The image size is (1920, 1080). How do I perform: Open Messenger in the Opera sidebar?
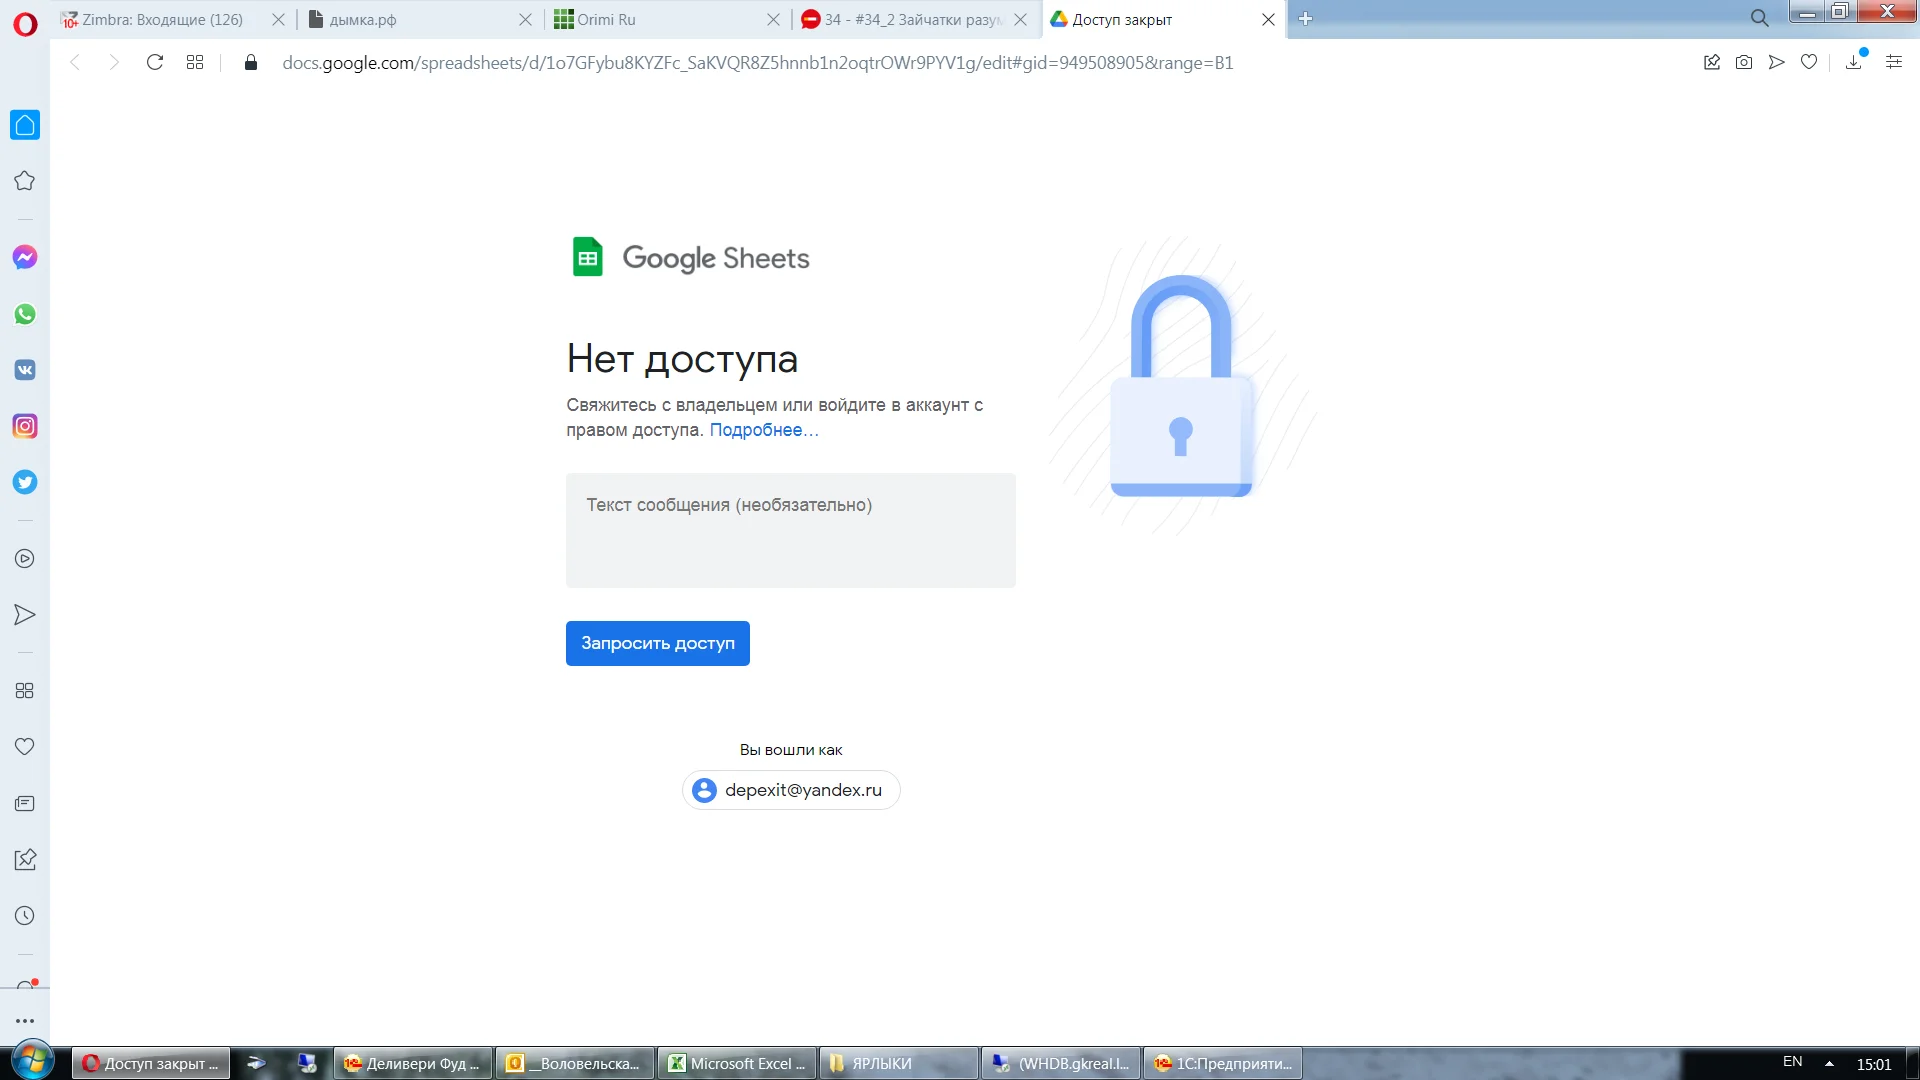click(x=25, y=257)
